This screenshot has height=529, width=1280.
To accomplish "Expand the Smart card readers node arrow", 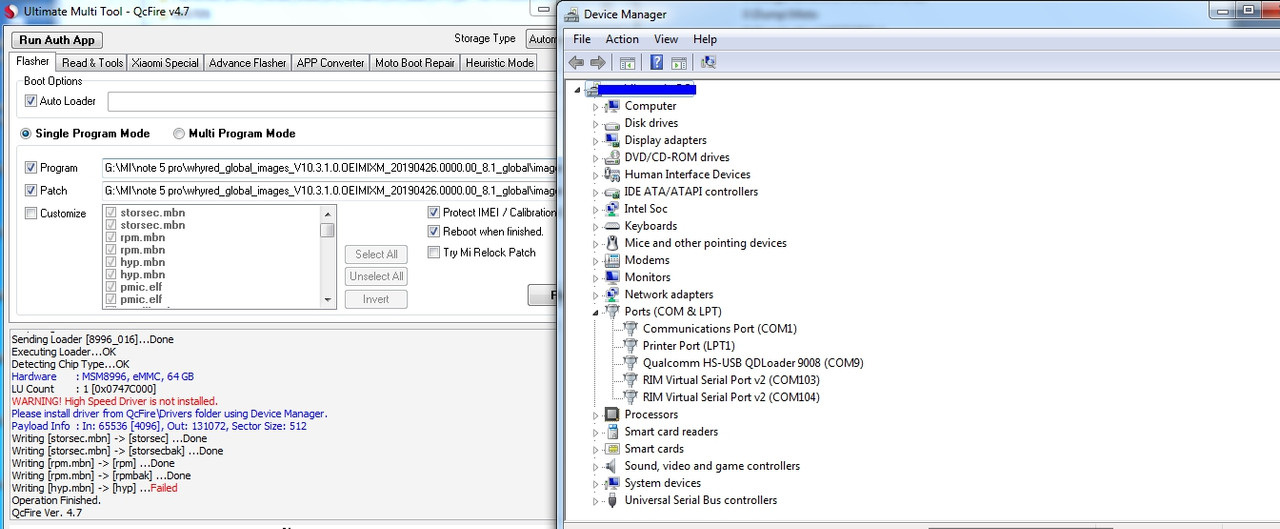I will tap(595, 432).
